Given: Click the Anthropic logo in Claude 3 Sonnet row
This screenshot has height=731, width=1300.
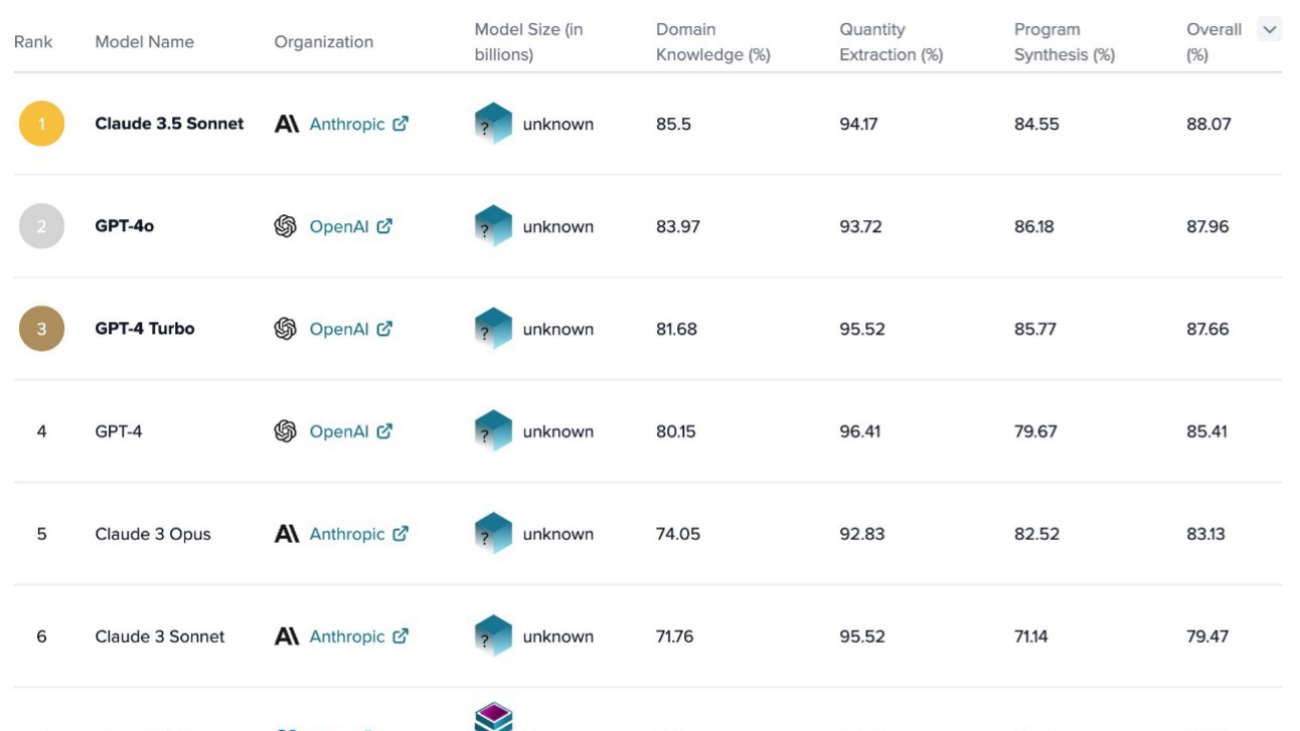Looking at the screenshot, I should tap(287, 637).
